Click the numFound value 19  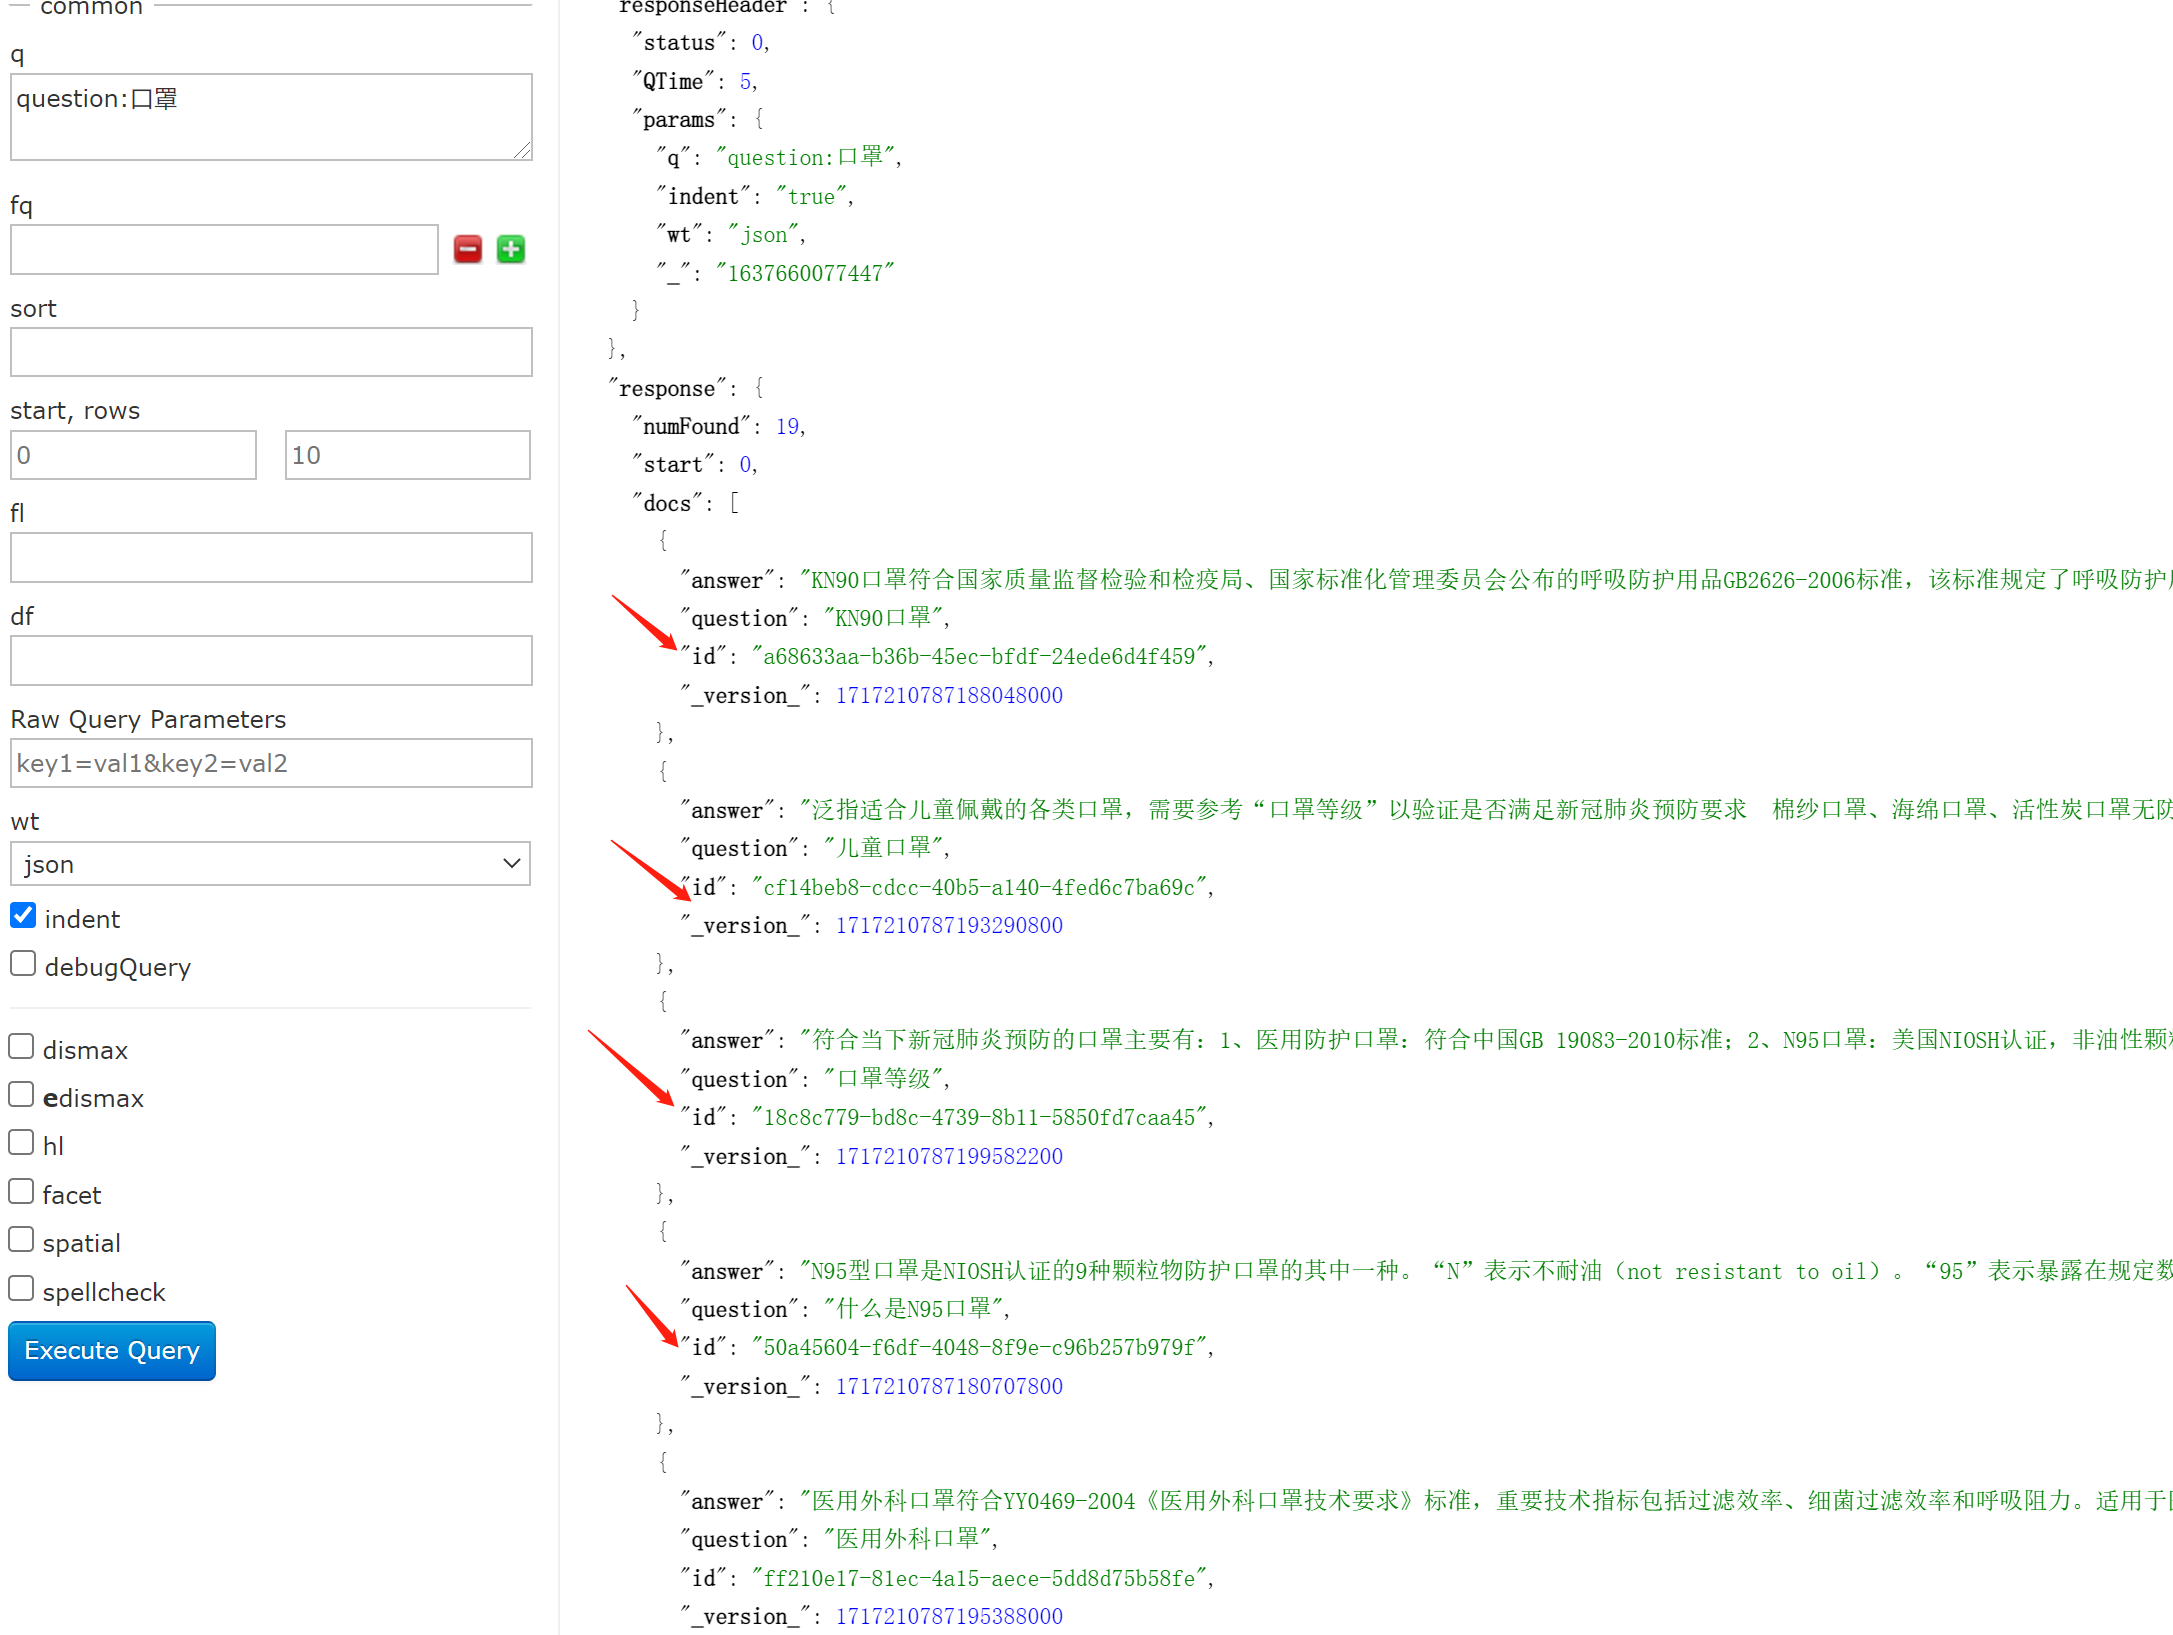click(x=787, y=427)
